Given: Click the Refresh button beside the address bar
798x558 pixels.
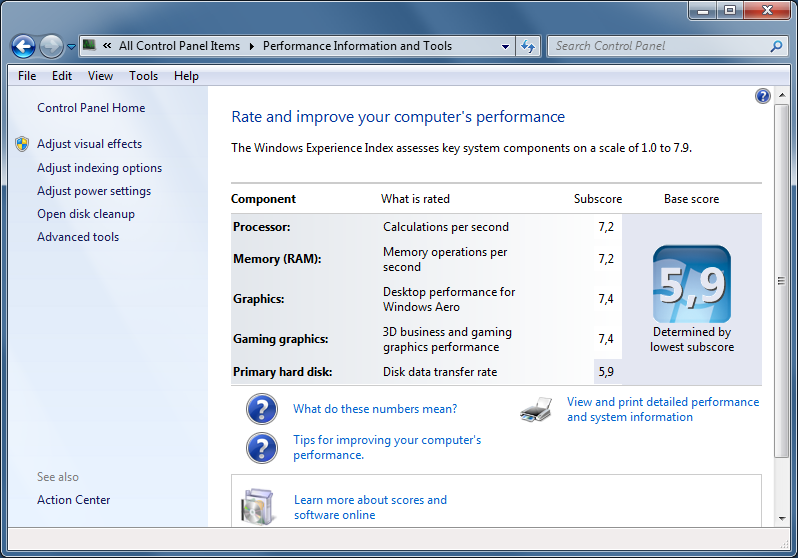Looking at the screenshot, I should pos(528,46).
